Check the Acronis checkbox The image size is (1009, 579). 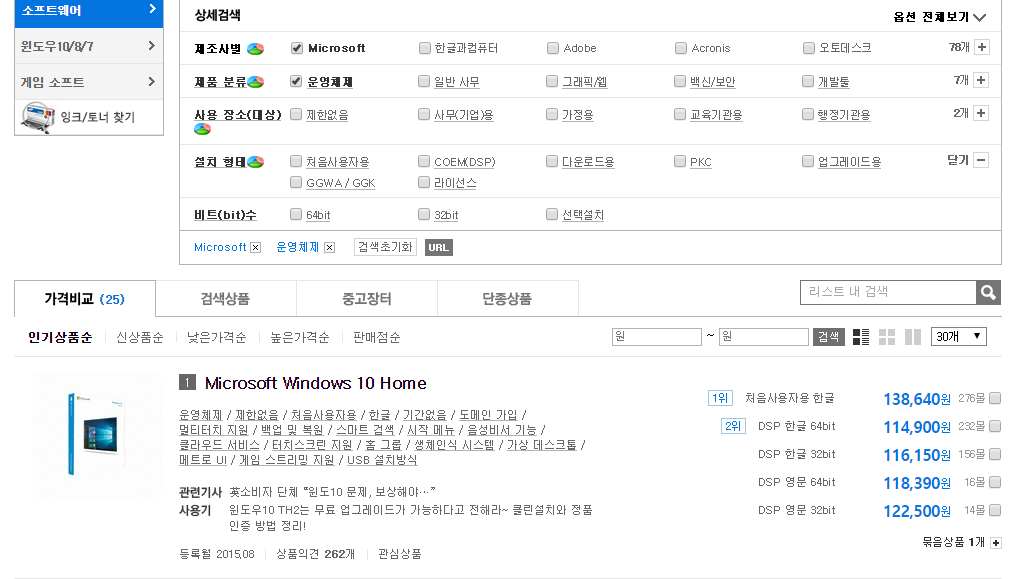coord(681,48)
